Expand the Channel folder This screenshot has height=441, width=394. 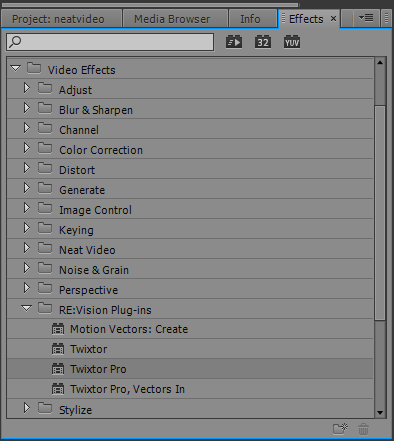(x=27, y=128)
